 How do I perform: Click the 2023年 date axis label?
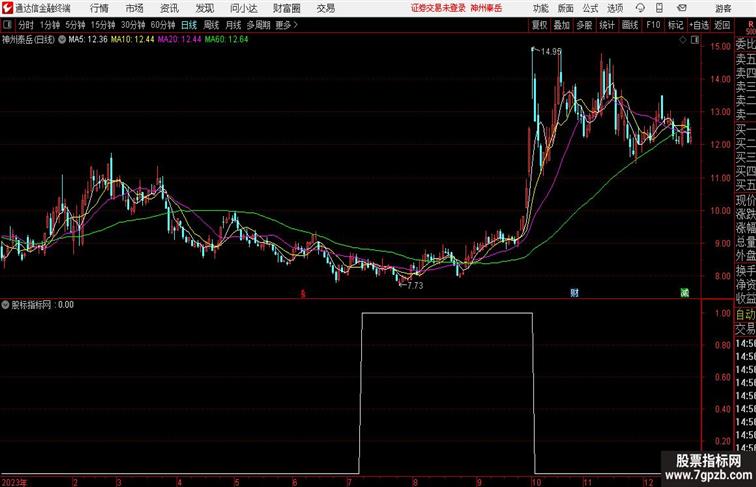(x=14, y=482)
